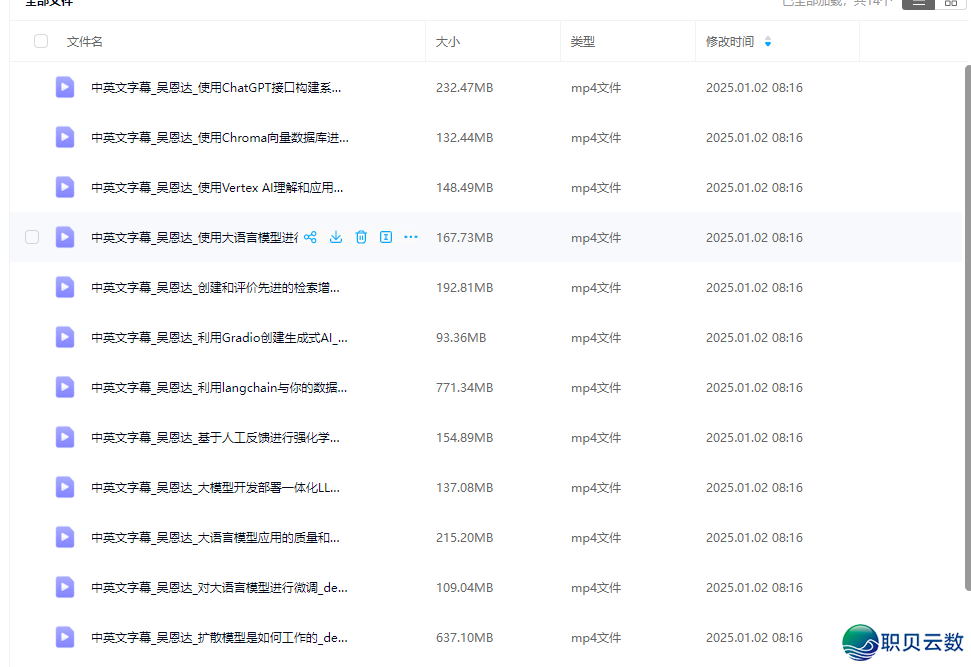Open the 全部文件 tab
The height and width of the screenshot is (667, 971).
click(x=47, y=3)
